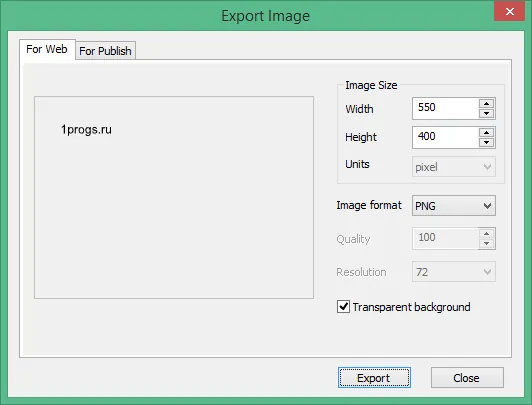Open the Image format PNG dropdown
The image size is (532, 405).
454,206
